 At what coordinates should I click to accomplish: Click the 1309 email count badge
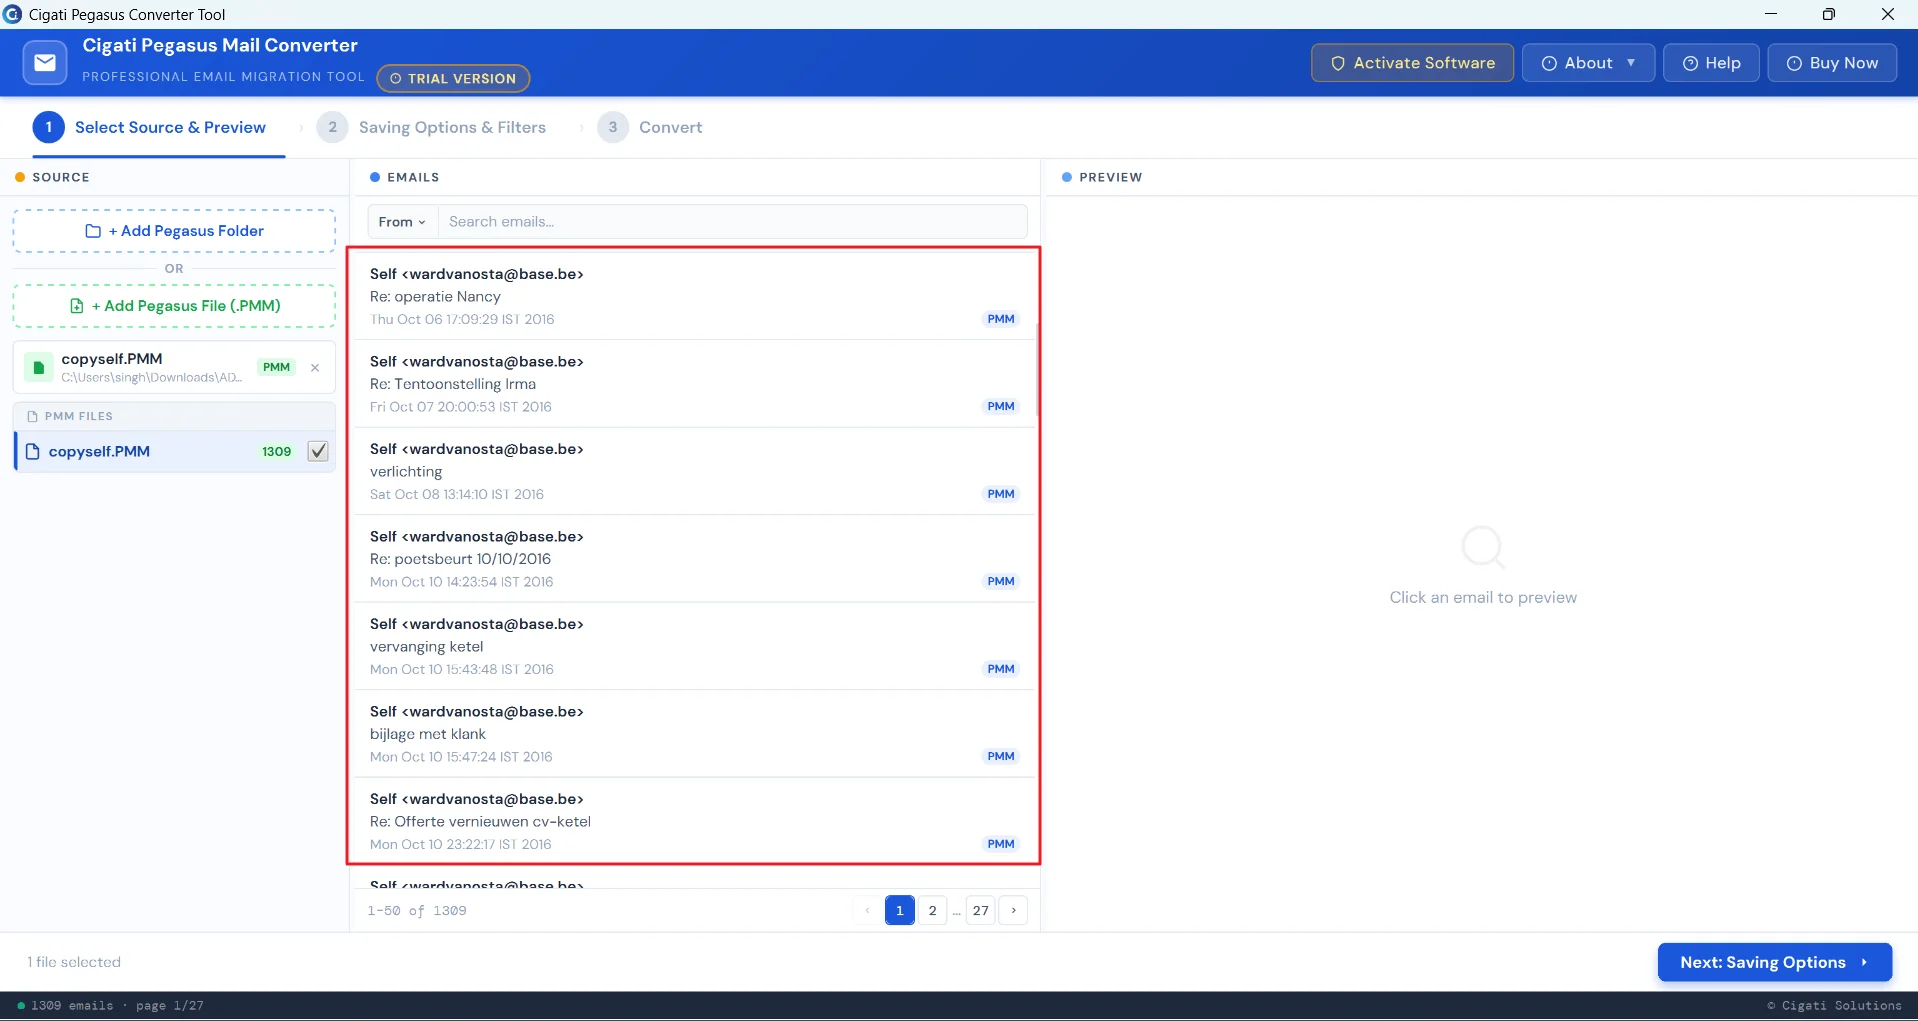pos(277,452)
